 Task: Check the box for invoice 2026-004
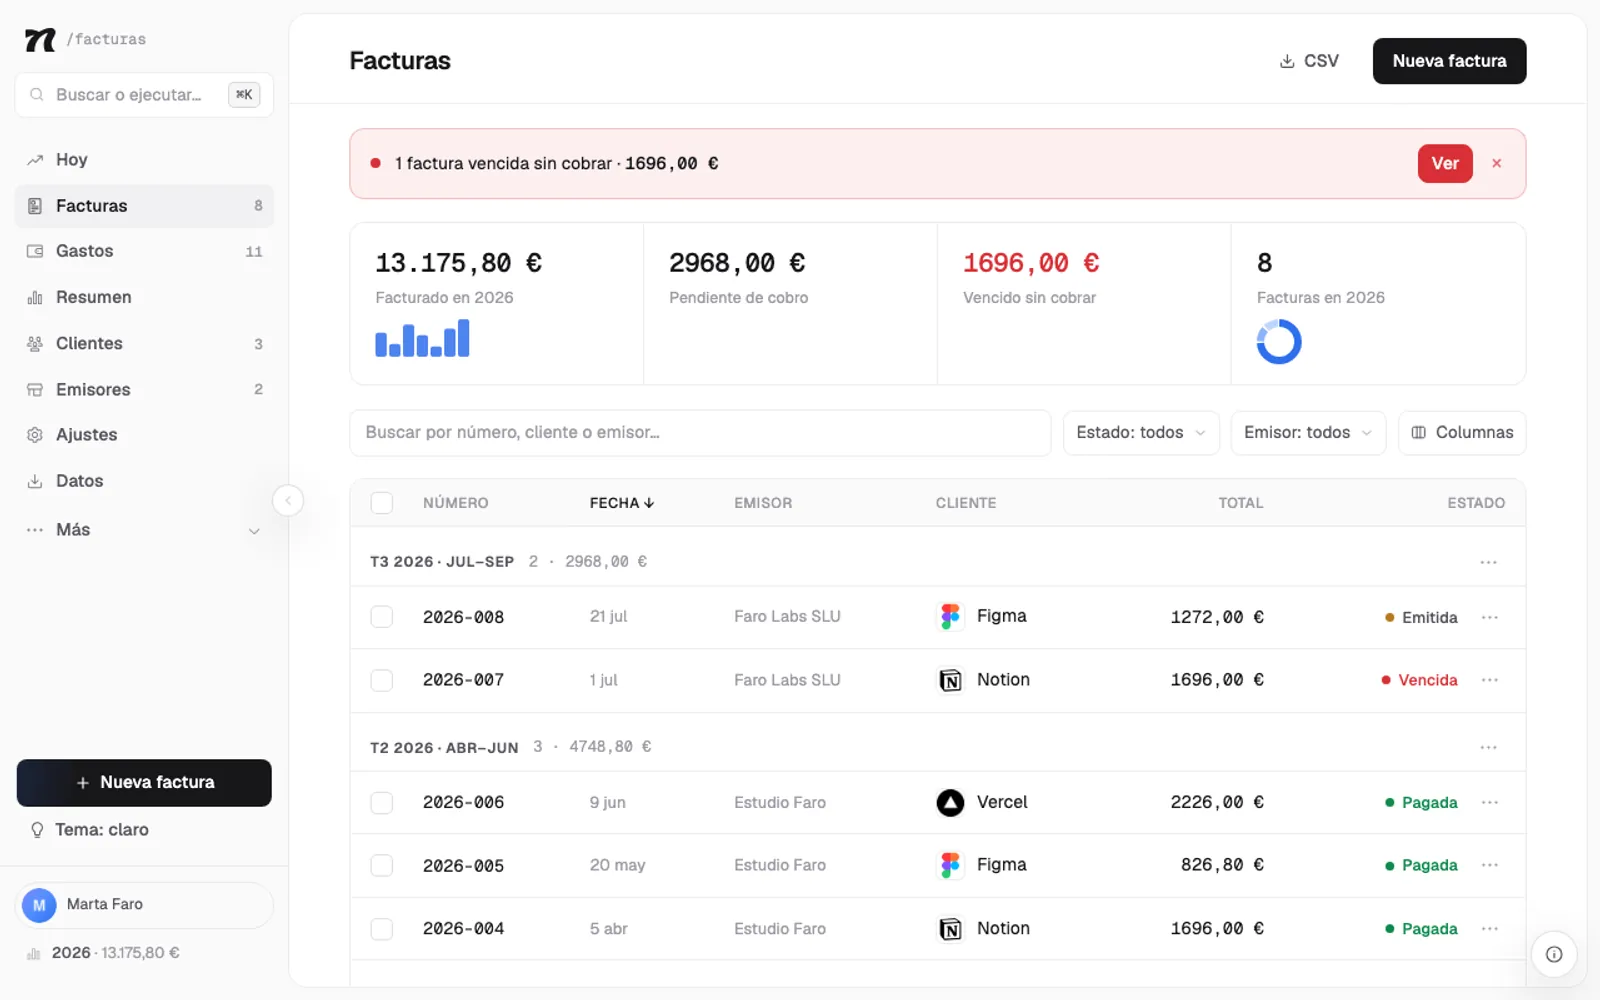(x=382, y=928)
